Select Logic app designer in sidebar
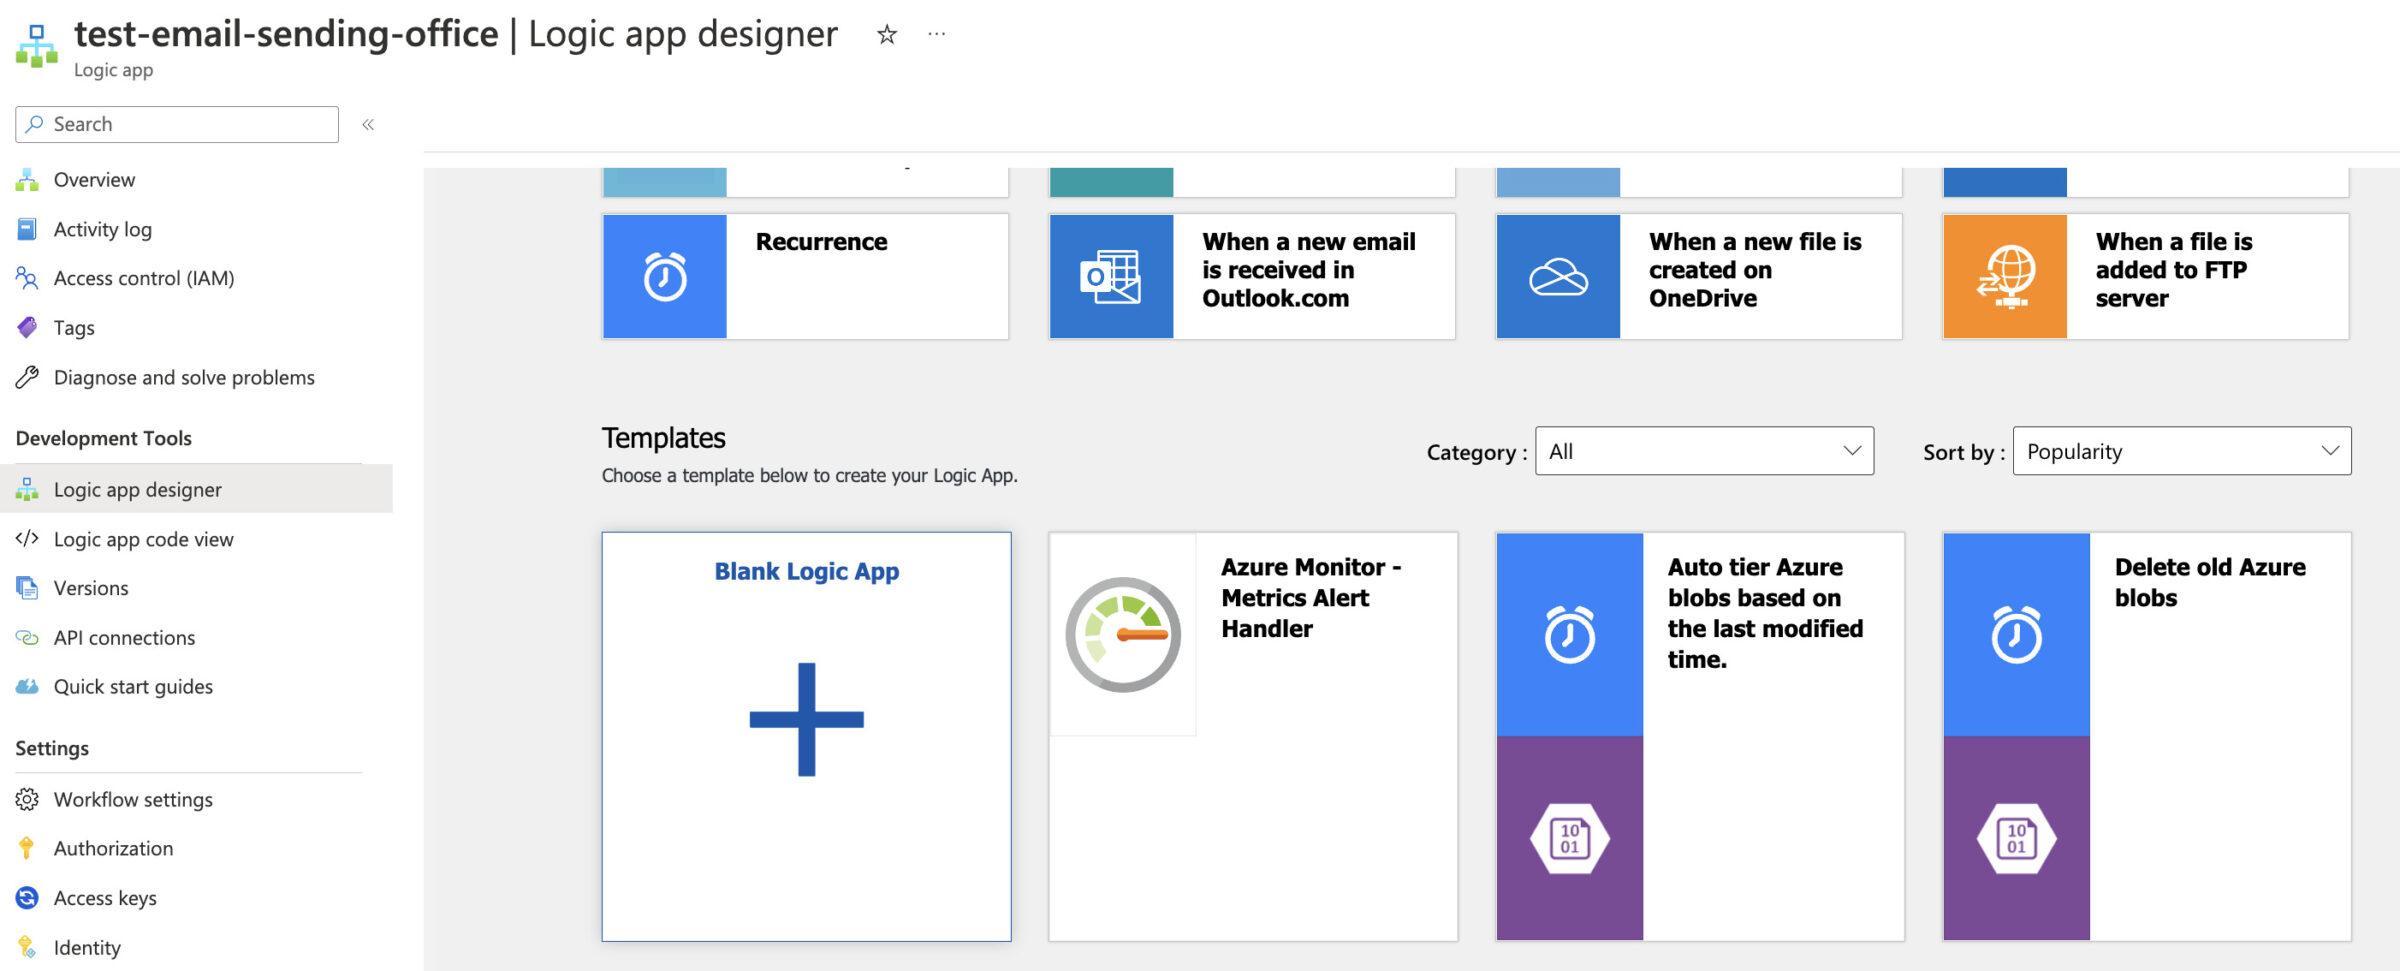The width and height of the screenshot is (2400, 971). point(196,489)
